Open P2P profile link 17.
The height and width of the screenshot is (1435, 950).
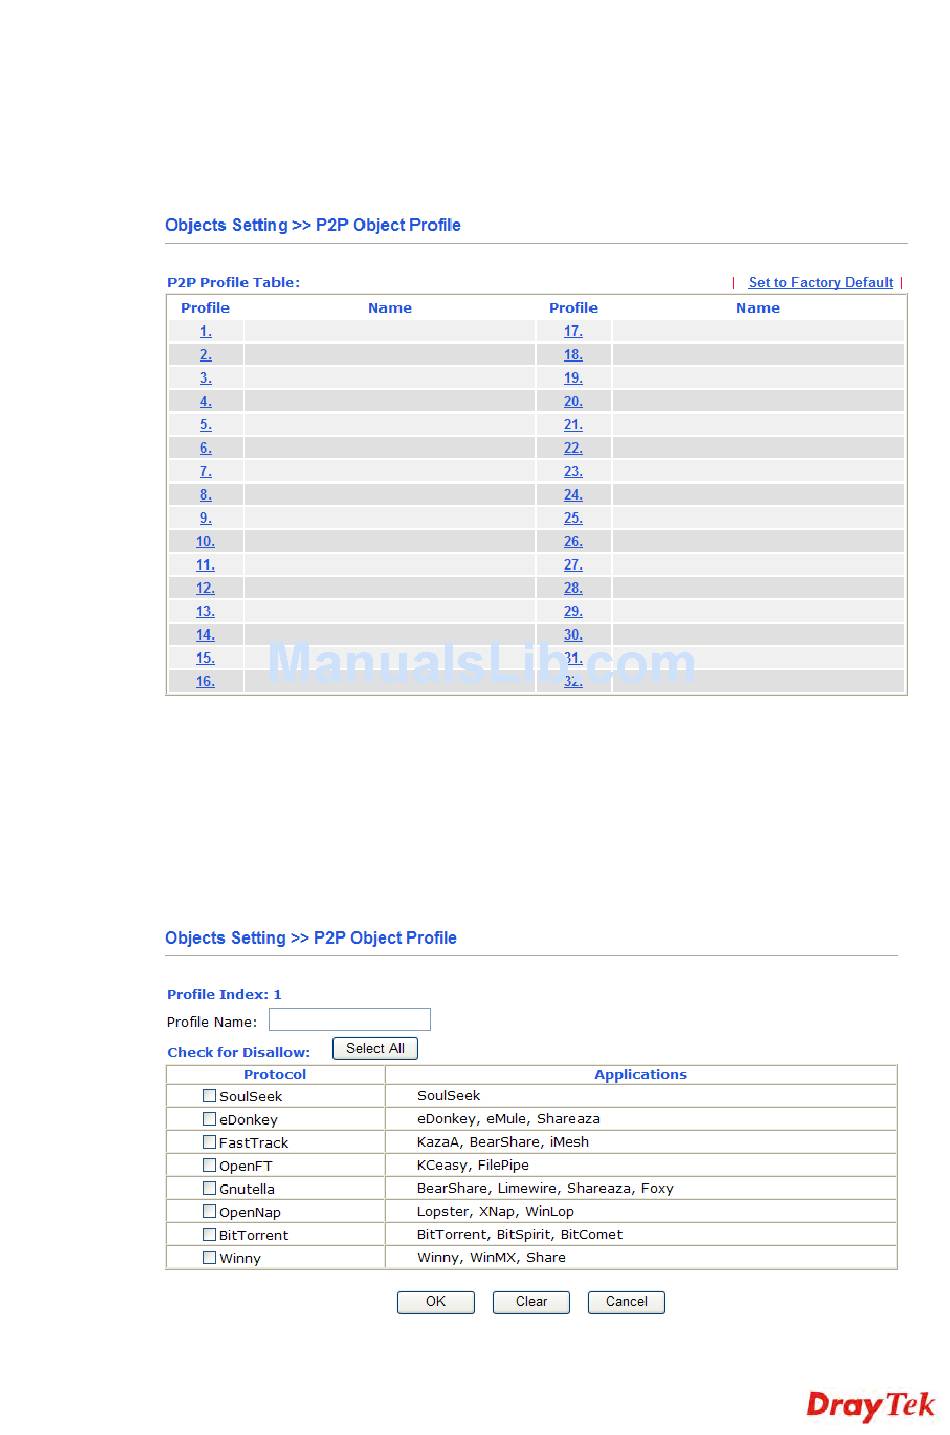click(573, 331)
